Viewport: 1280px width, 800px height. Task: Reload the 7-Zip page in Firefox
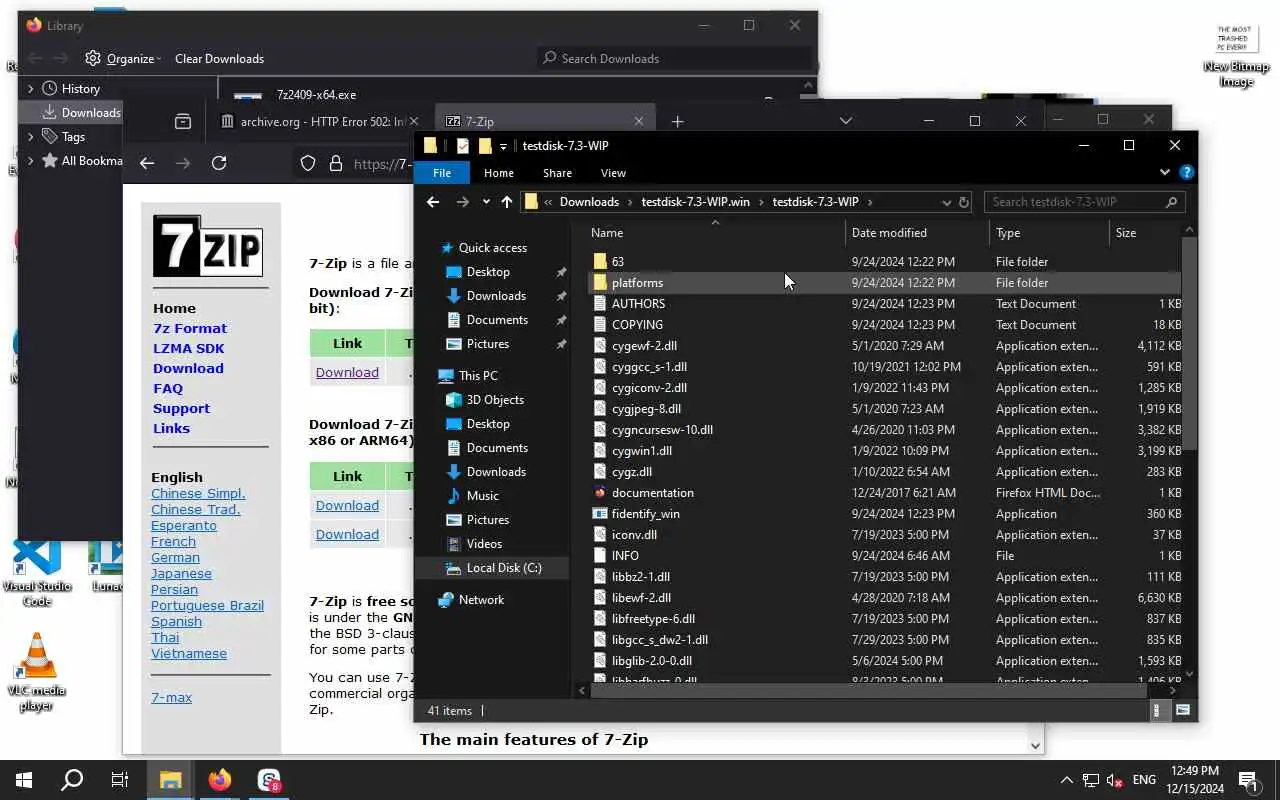point(219,164)
